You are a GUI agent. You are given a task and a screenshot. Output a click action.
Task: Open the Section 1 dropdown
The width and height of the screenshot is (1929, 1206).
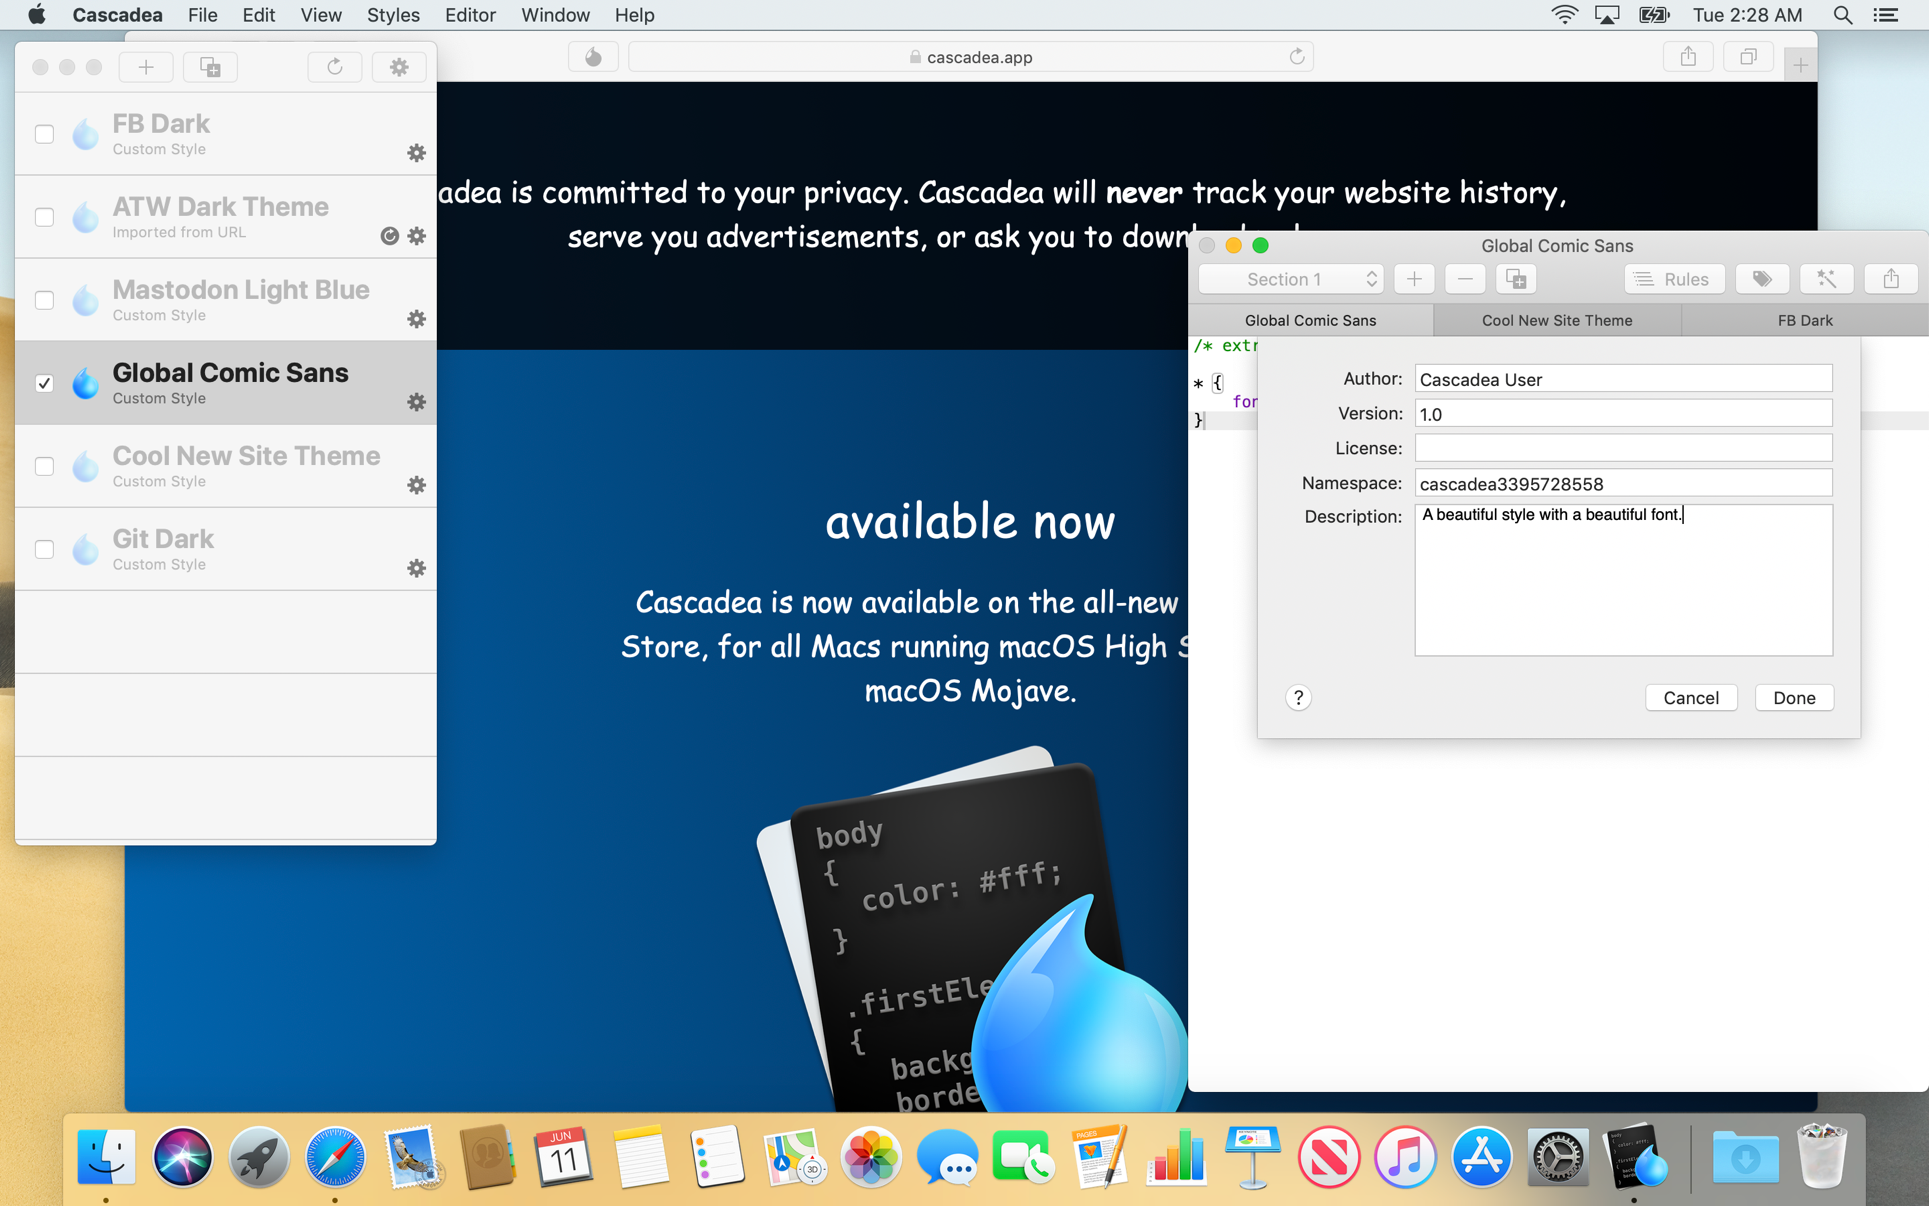(x=1290, y=279)
